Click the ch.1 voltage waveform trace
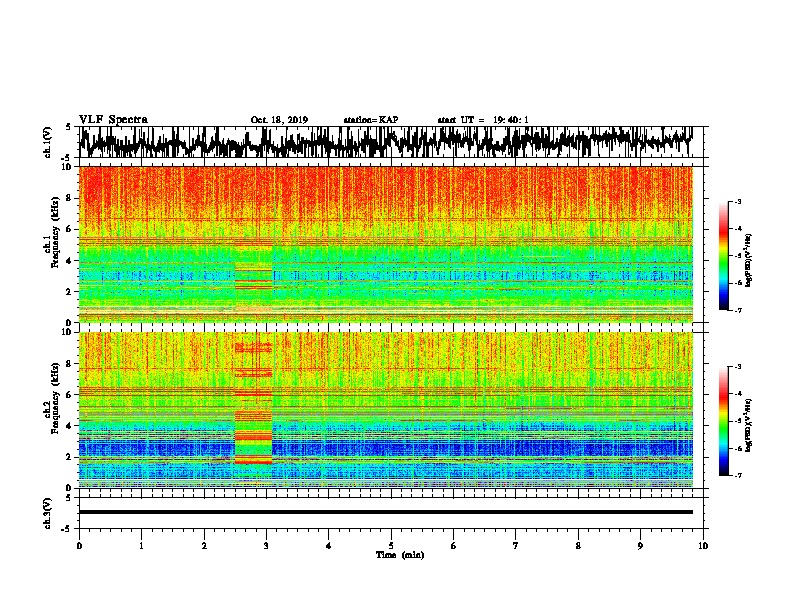792x612 pixels. 386,142
